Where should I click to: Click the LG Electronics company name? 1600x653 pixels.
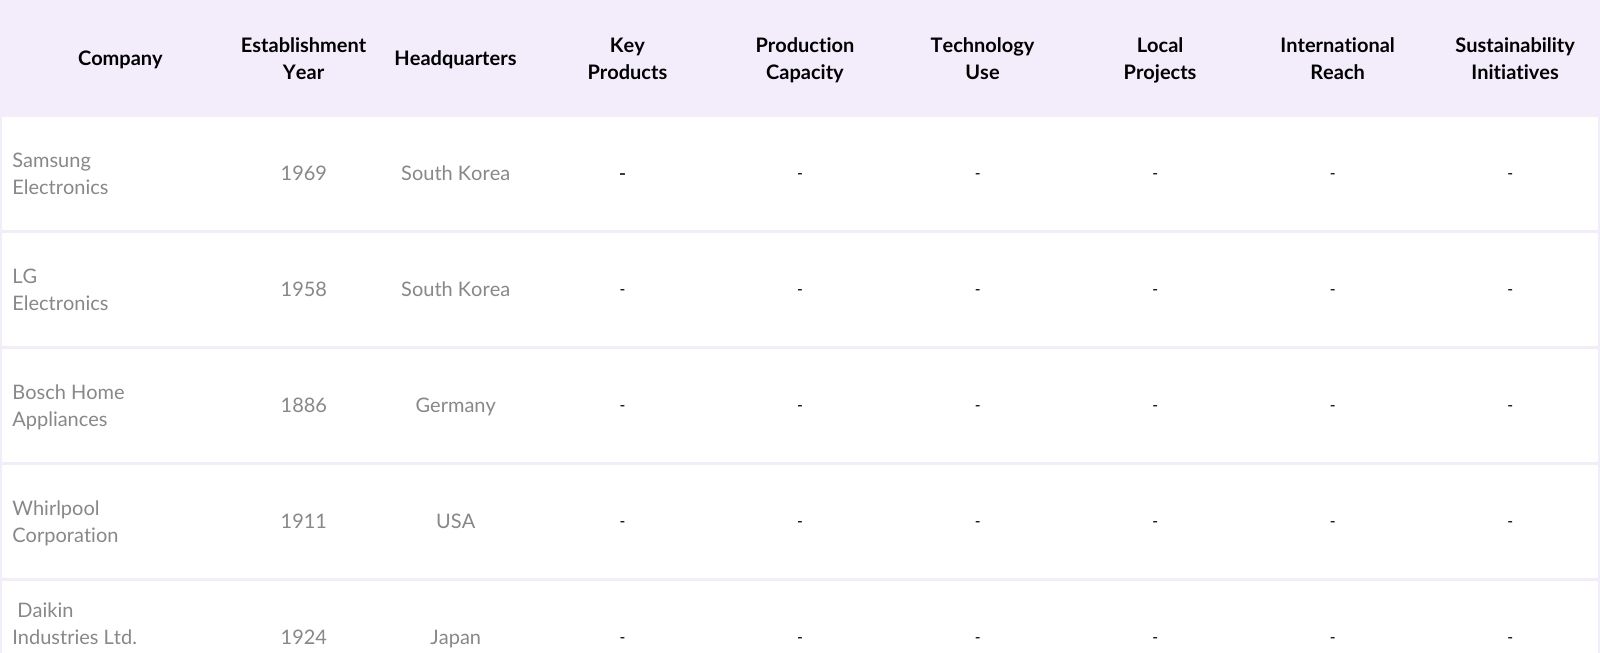coord(60,289)
